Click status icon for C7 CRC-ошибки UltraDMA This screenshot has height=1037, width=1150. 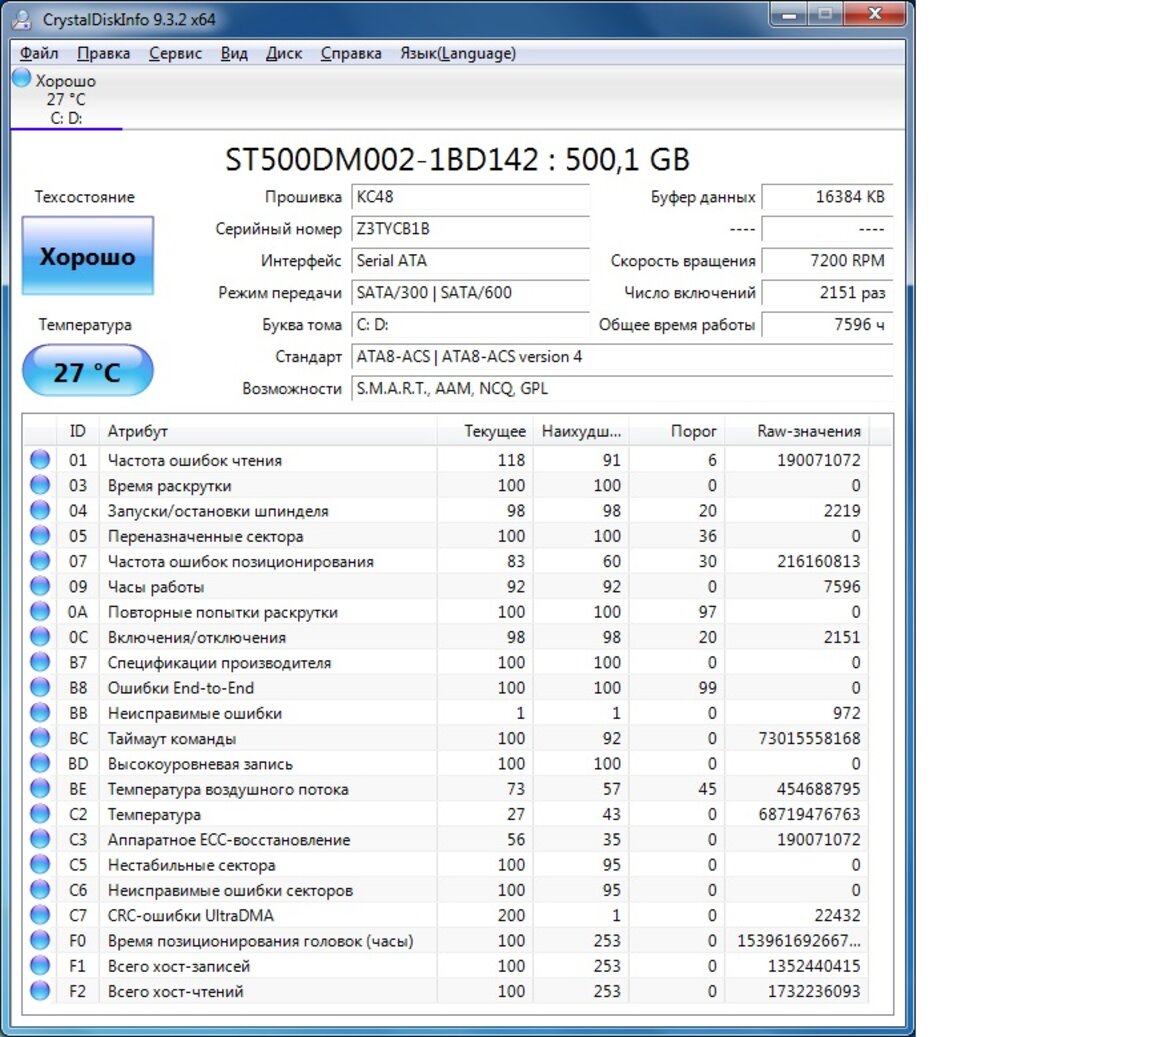click(40, 915)
